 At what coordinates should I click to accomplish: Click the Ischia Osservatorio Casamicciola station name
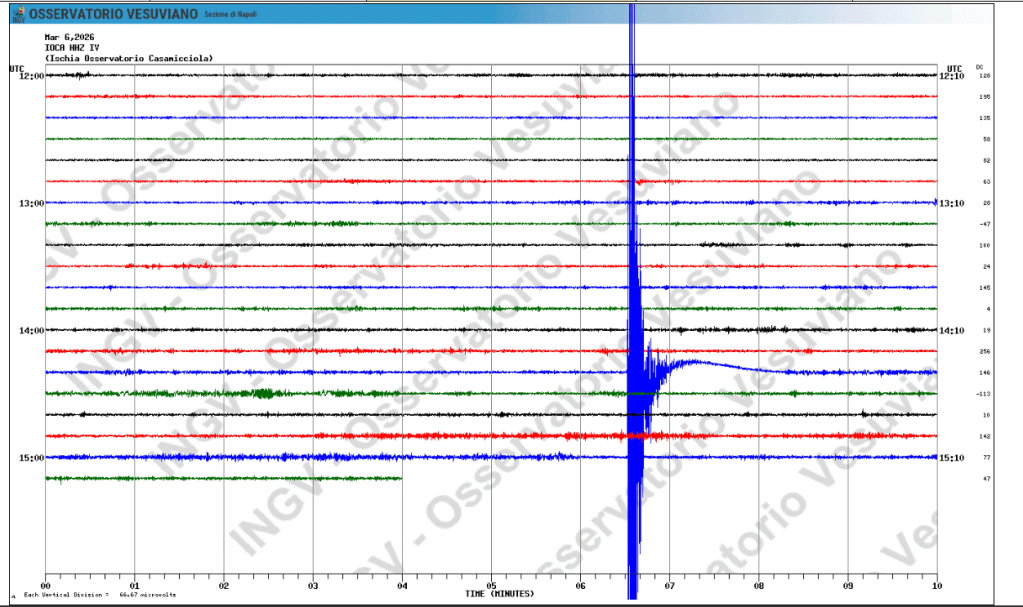(x=129, y=59)
